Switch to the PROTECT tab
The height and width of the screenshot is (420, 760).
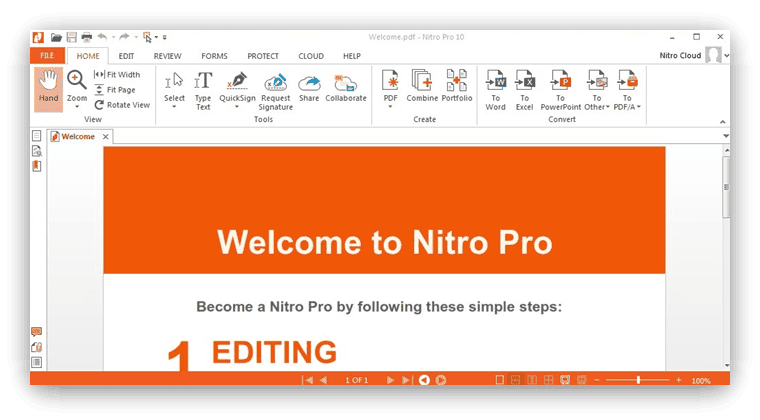[263, 56]
